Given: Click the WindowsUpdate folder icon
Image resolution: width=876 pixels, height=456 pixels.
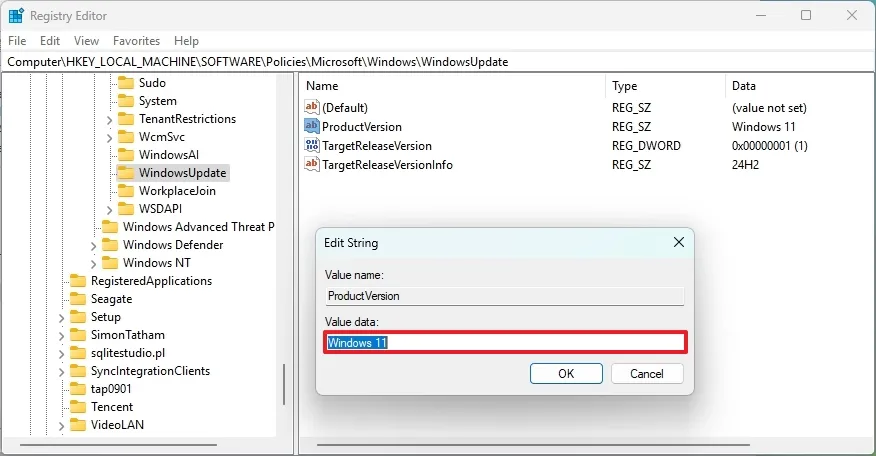Looking at the screenshot, I should click(126, 173).
